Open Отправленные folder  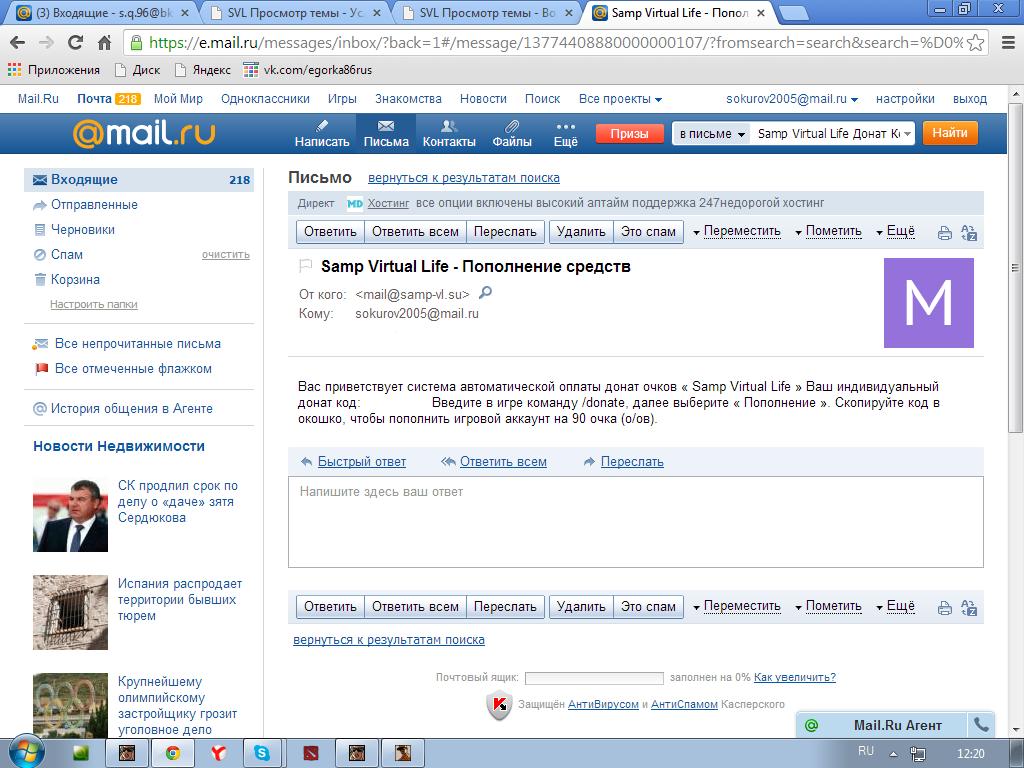tap(94, 204)
